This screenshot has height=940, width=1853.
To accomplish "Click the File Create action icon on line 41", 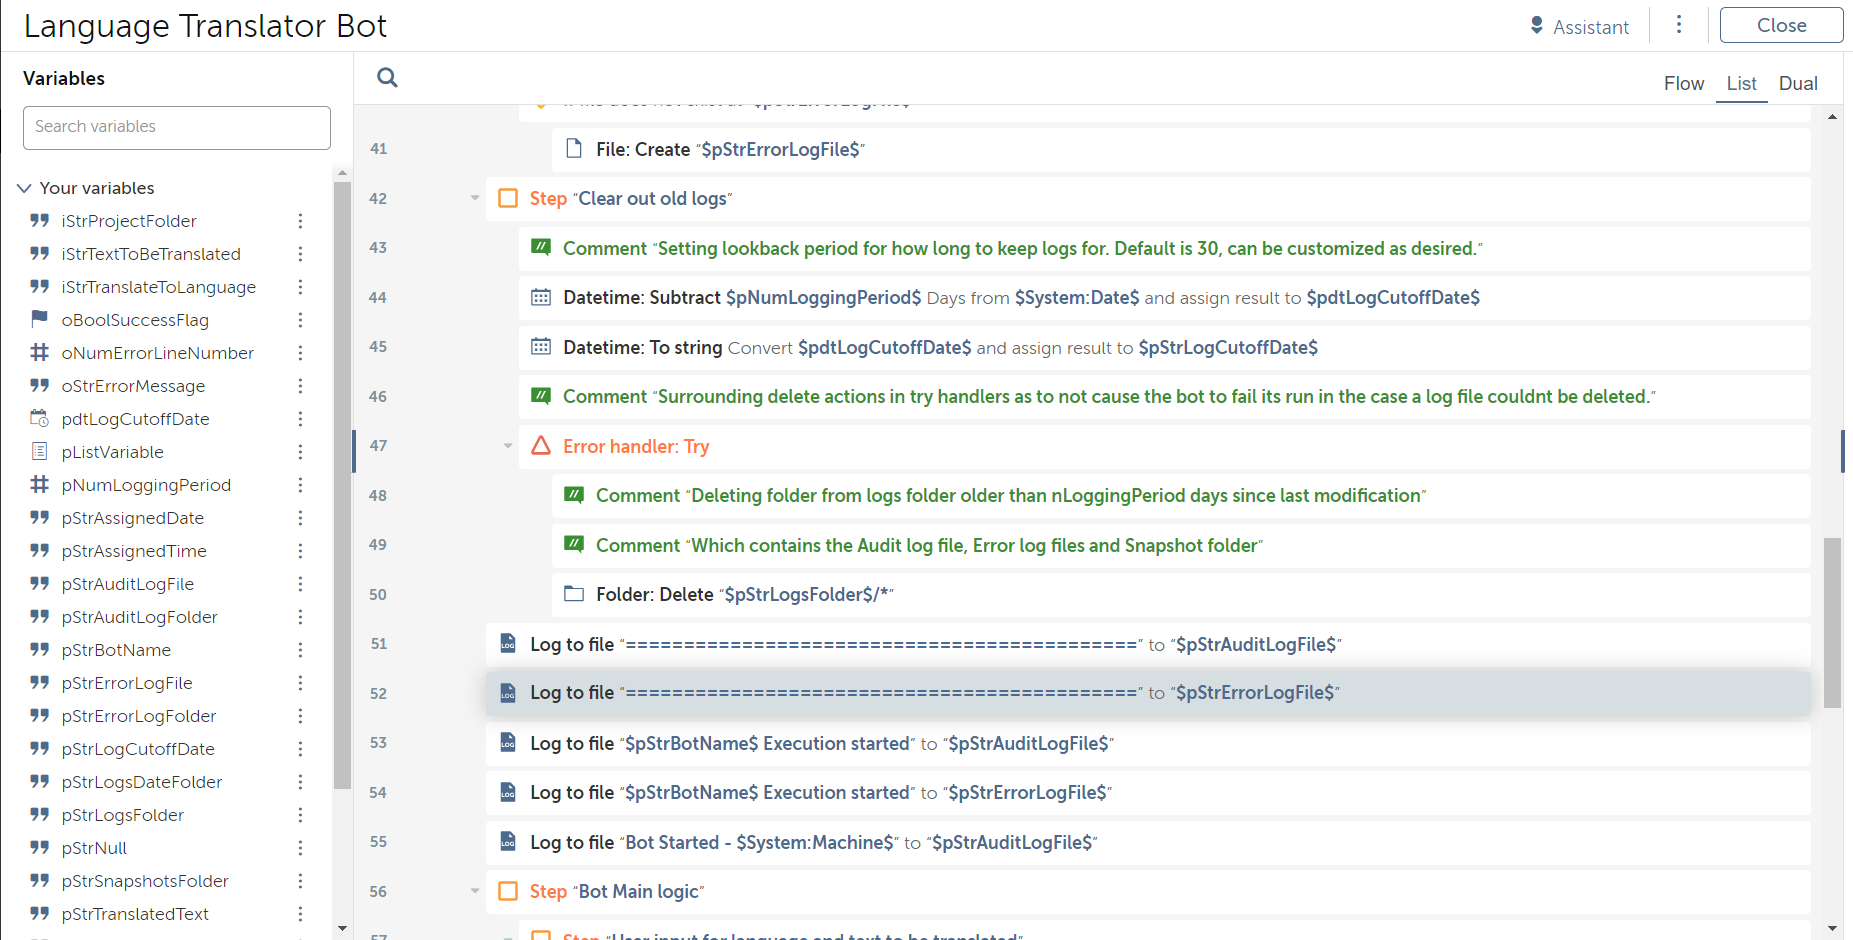I will (x=574, y=149).
